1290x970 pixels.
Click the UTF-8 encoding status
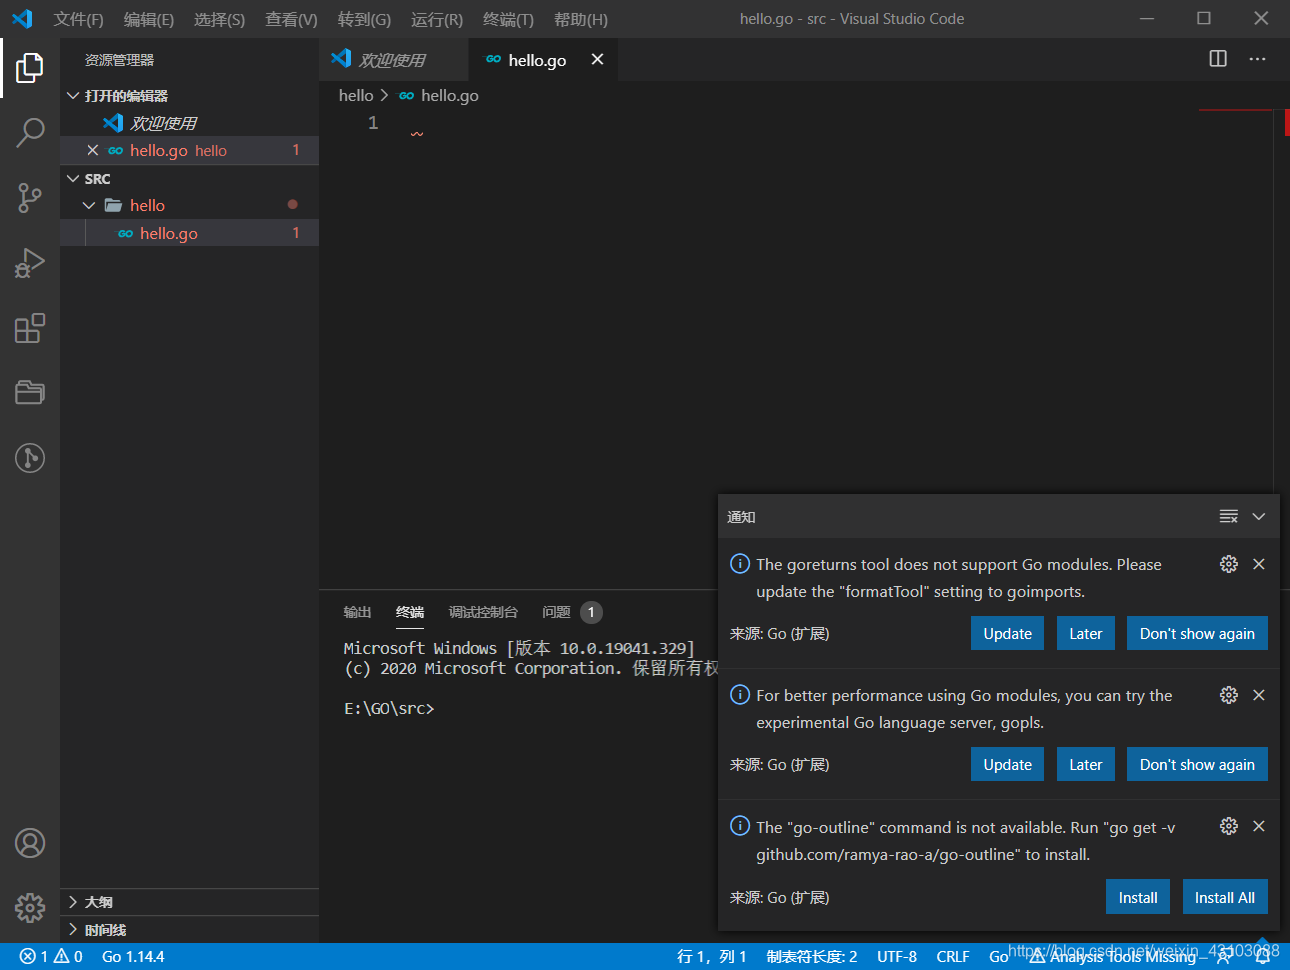pos(897,956)
